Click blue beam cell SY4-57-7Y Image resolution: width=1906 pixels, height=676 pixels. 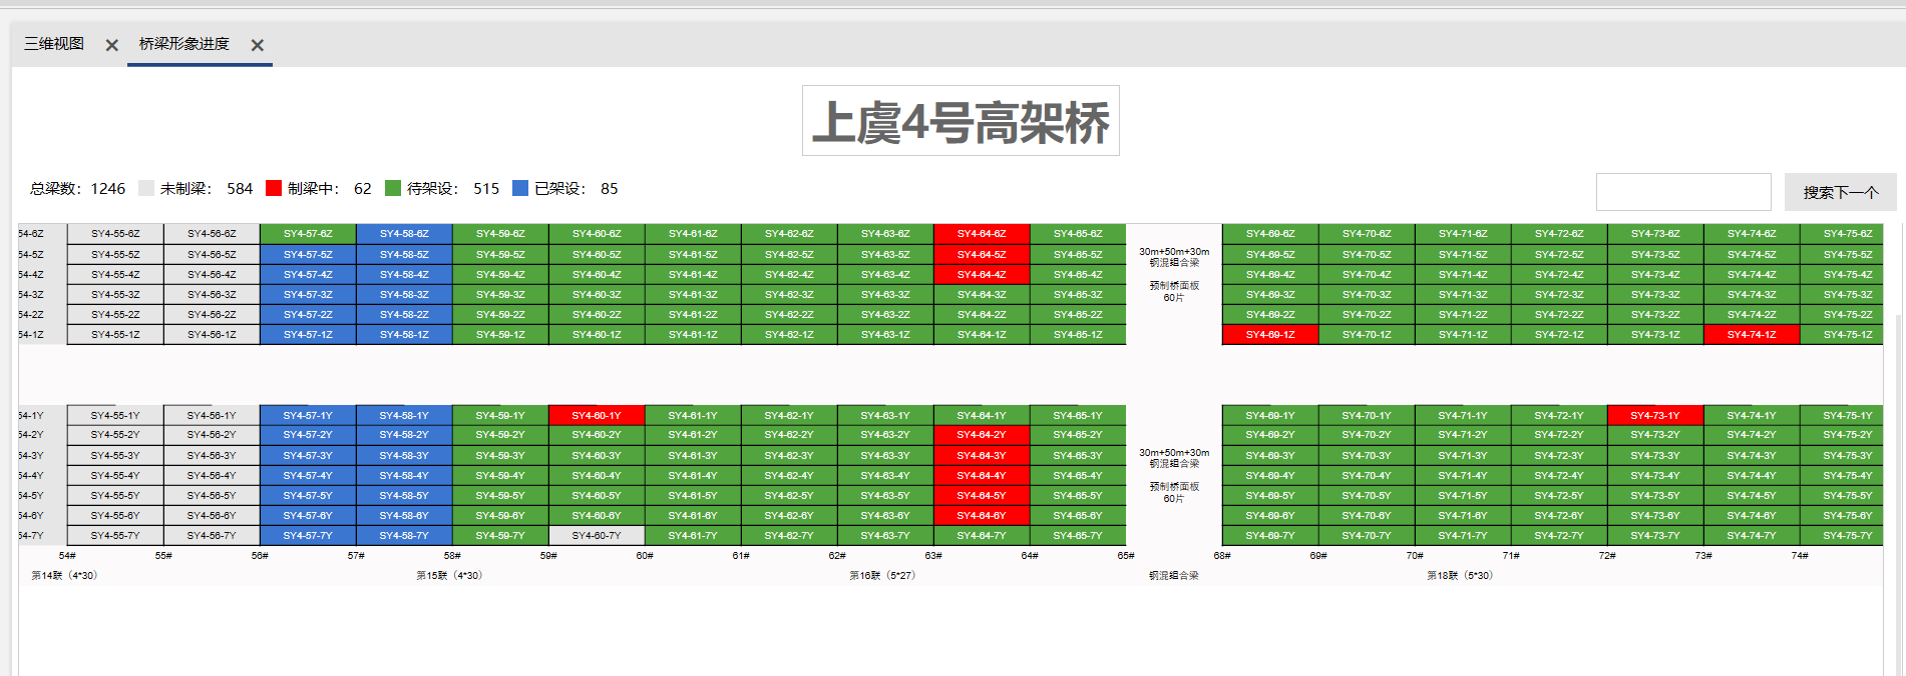(307, 536)
